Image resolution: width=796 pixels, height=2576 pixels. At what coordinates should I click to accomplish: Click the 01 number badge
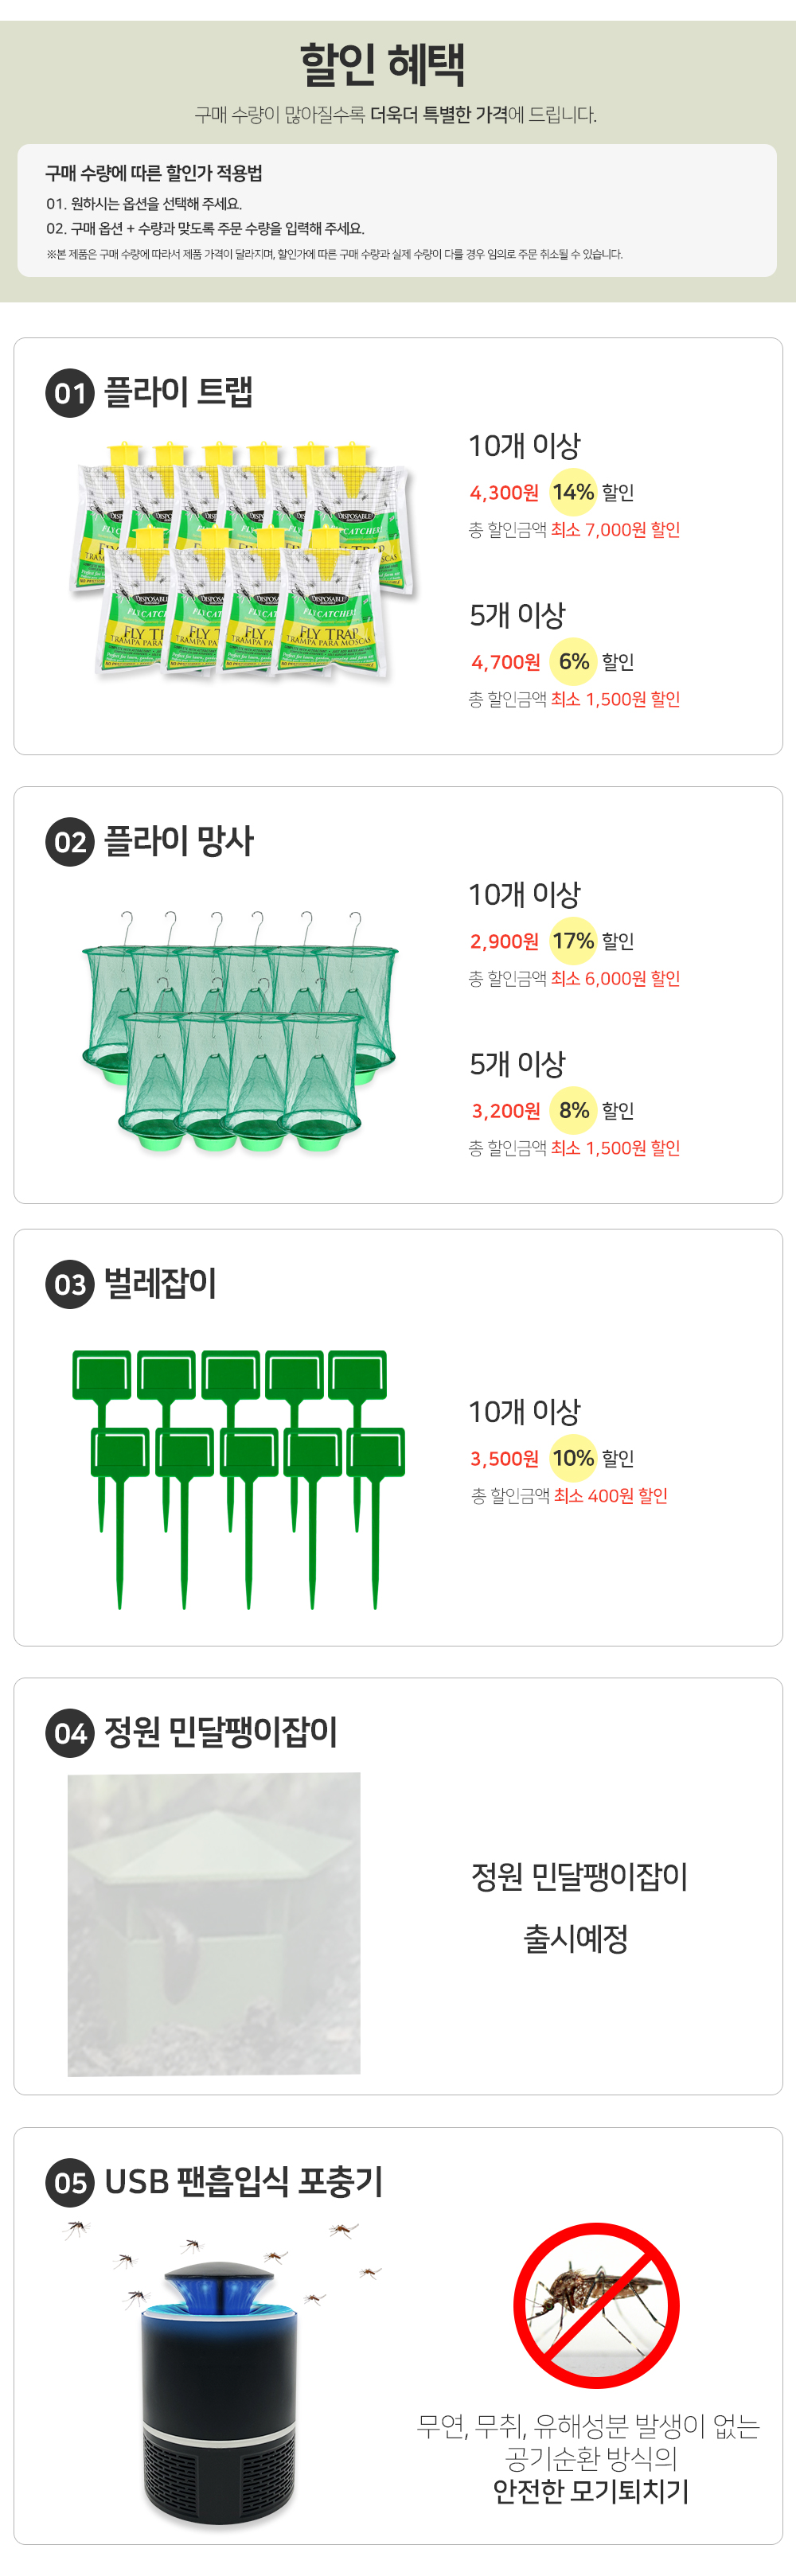70,393
